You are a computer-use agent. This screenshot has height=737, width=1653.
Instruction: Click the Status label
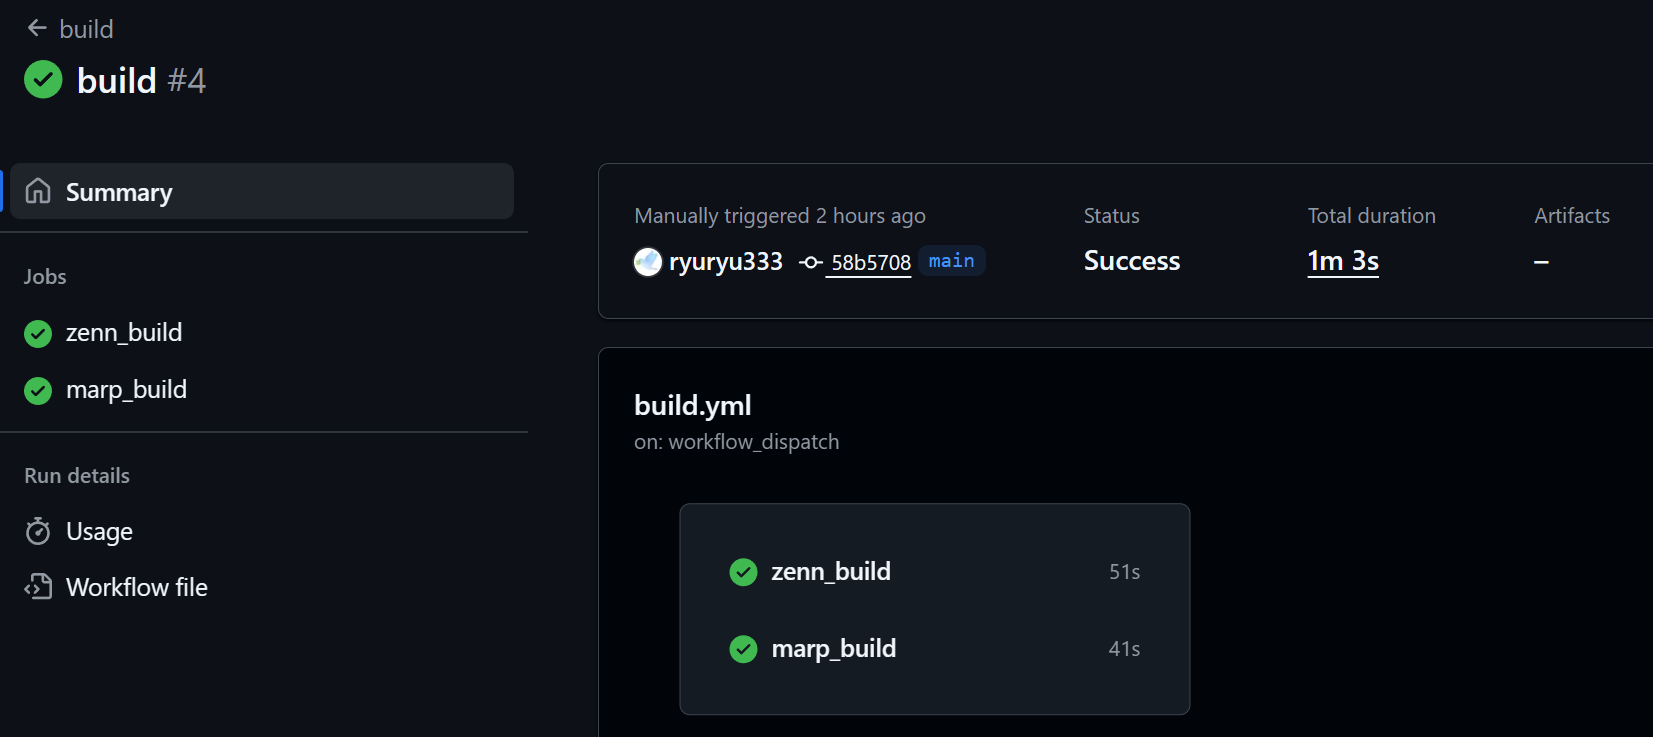1111,216
